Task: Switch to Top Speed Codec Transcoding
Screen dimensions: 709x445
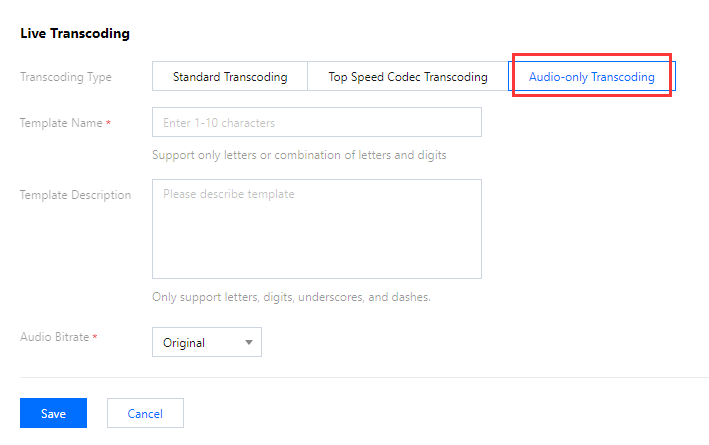Action: pyautogui.click(x=407, y=77)
